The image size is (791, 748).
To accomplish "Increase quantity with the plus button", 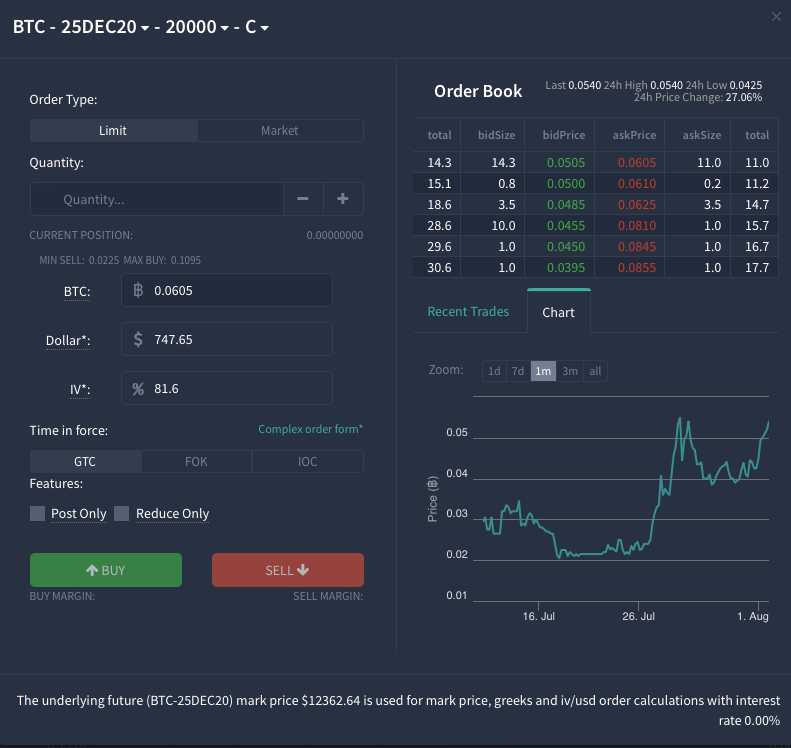I will tap(343, 199).
